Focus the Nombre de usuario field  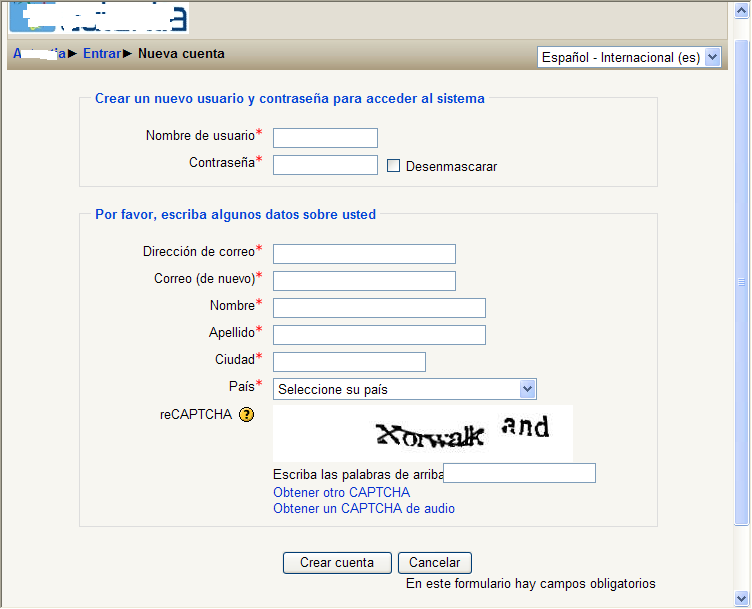click(325, 138)
